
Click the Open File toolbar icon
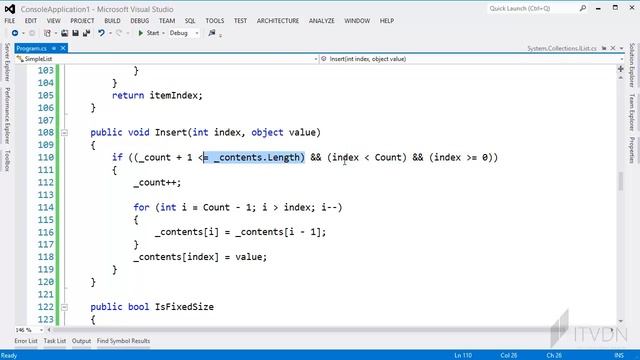pyautogui.click(x=64, y=33)
